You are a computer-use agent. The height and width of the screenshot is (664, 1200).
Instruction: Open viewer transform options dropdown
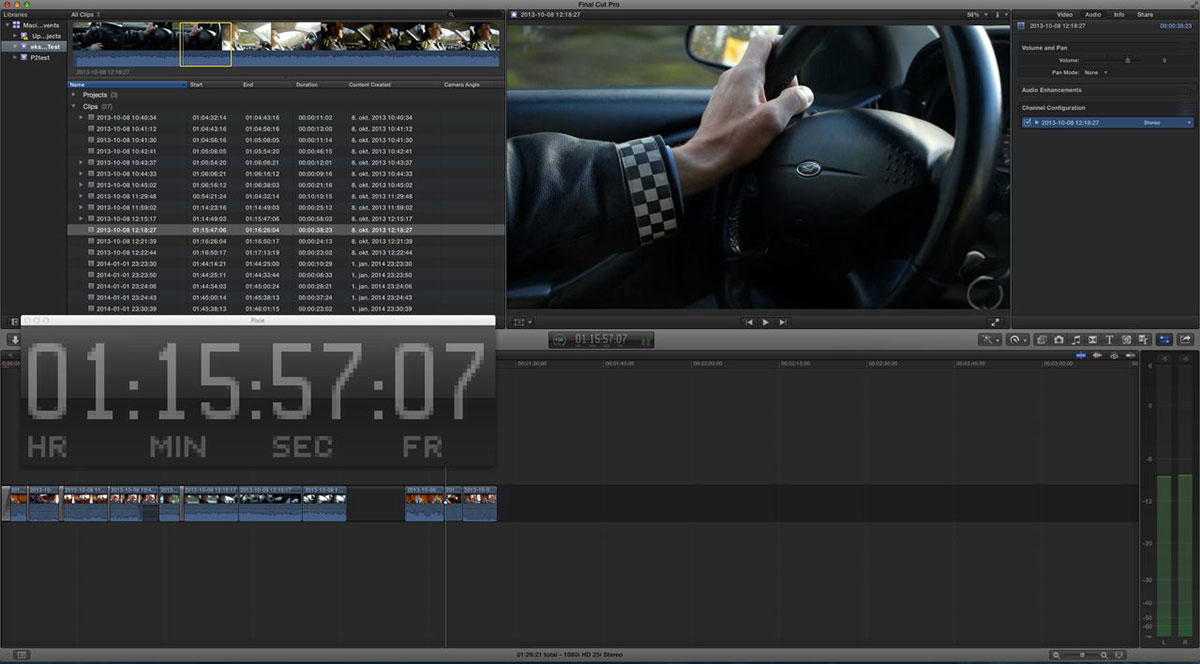(x=522, y=322)
